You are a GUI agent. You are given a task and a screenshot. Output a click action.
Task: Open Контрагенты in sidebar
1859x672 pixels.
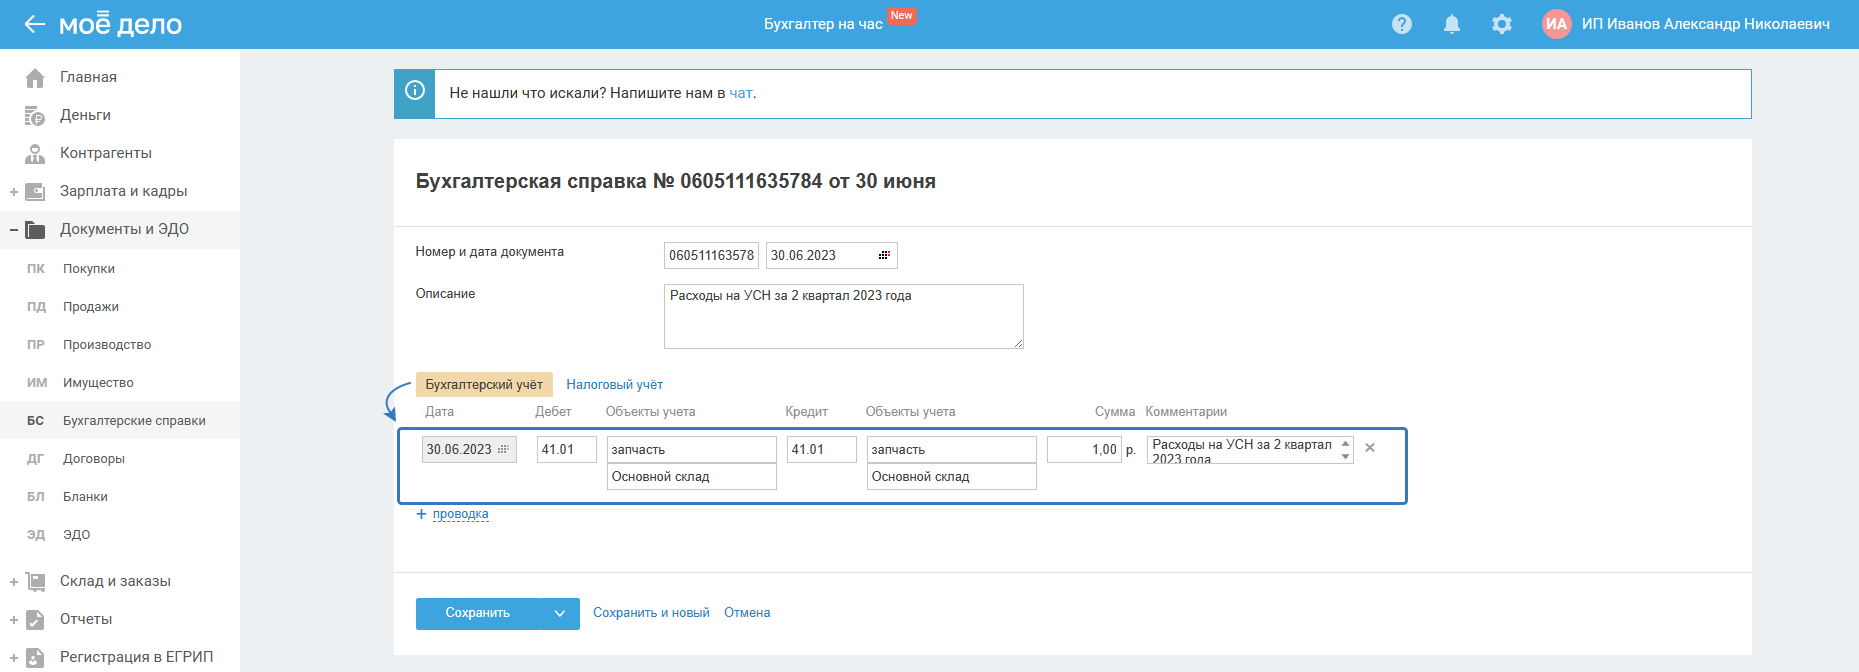106,153
